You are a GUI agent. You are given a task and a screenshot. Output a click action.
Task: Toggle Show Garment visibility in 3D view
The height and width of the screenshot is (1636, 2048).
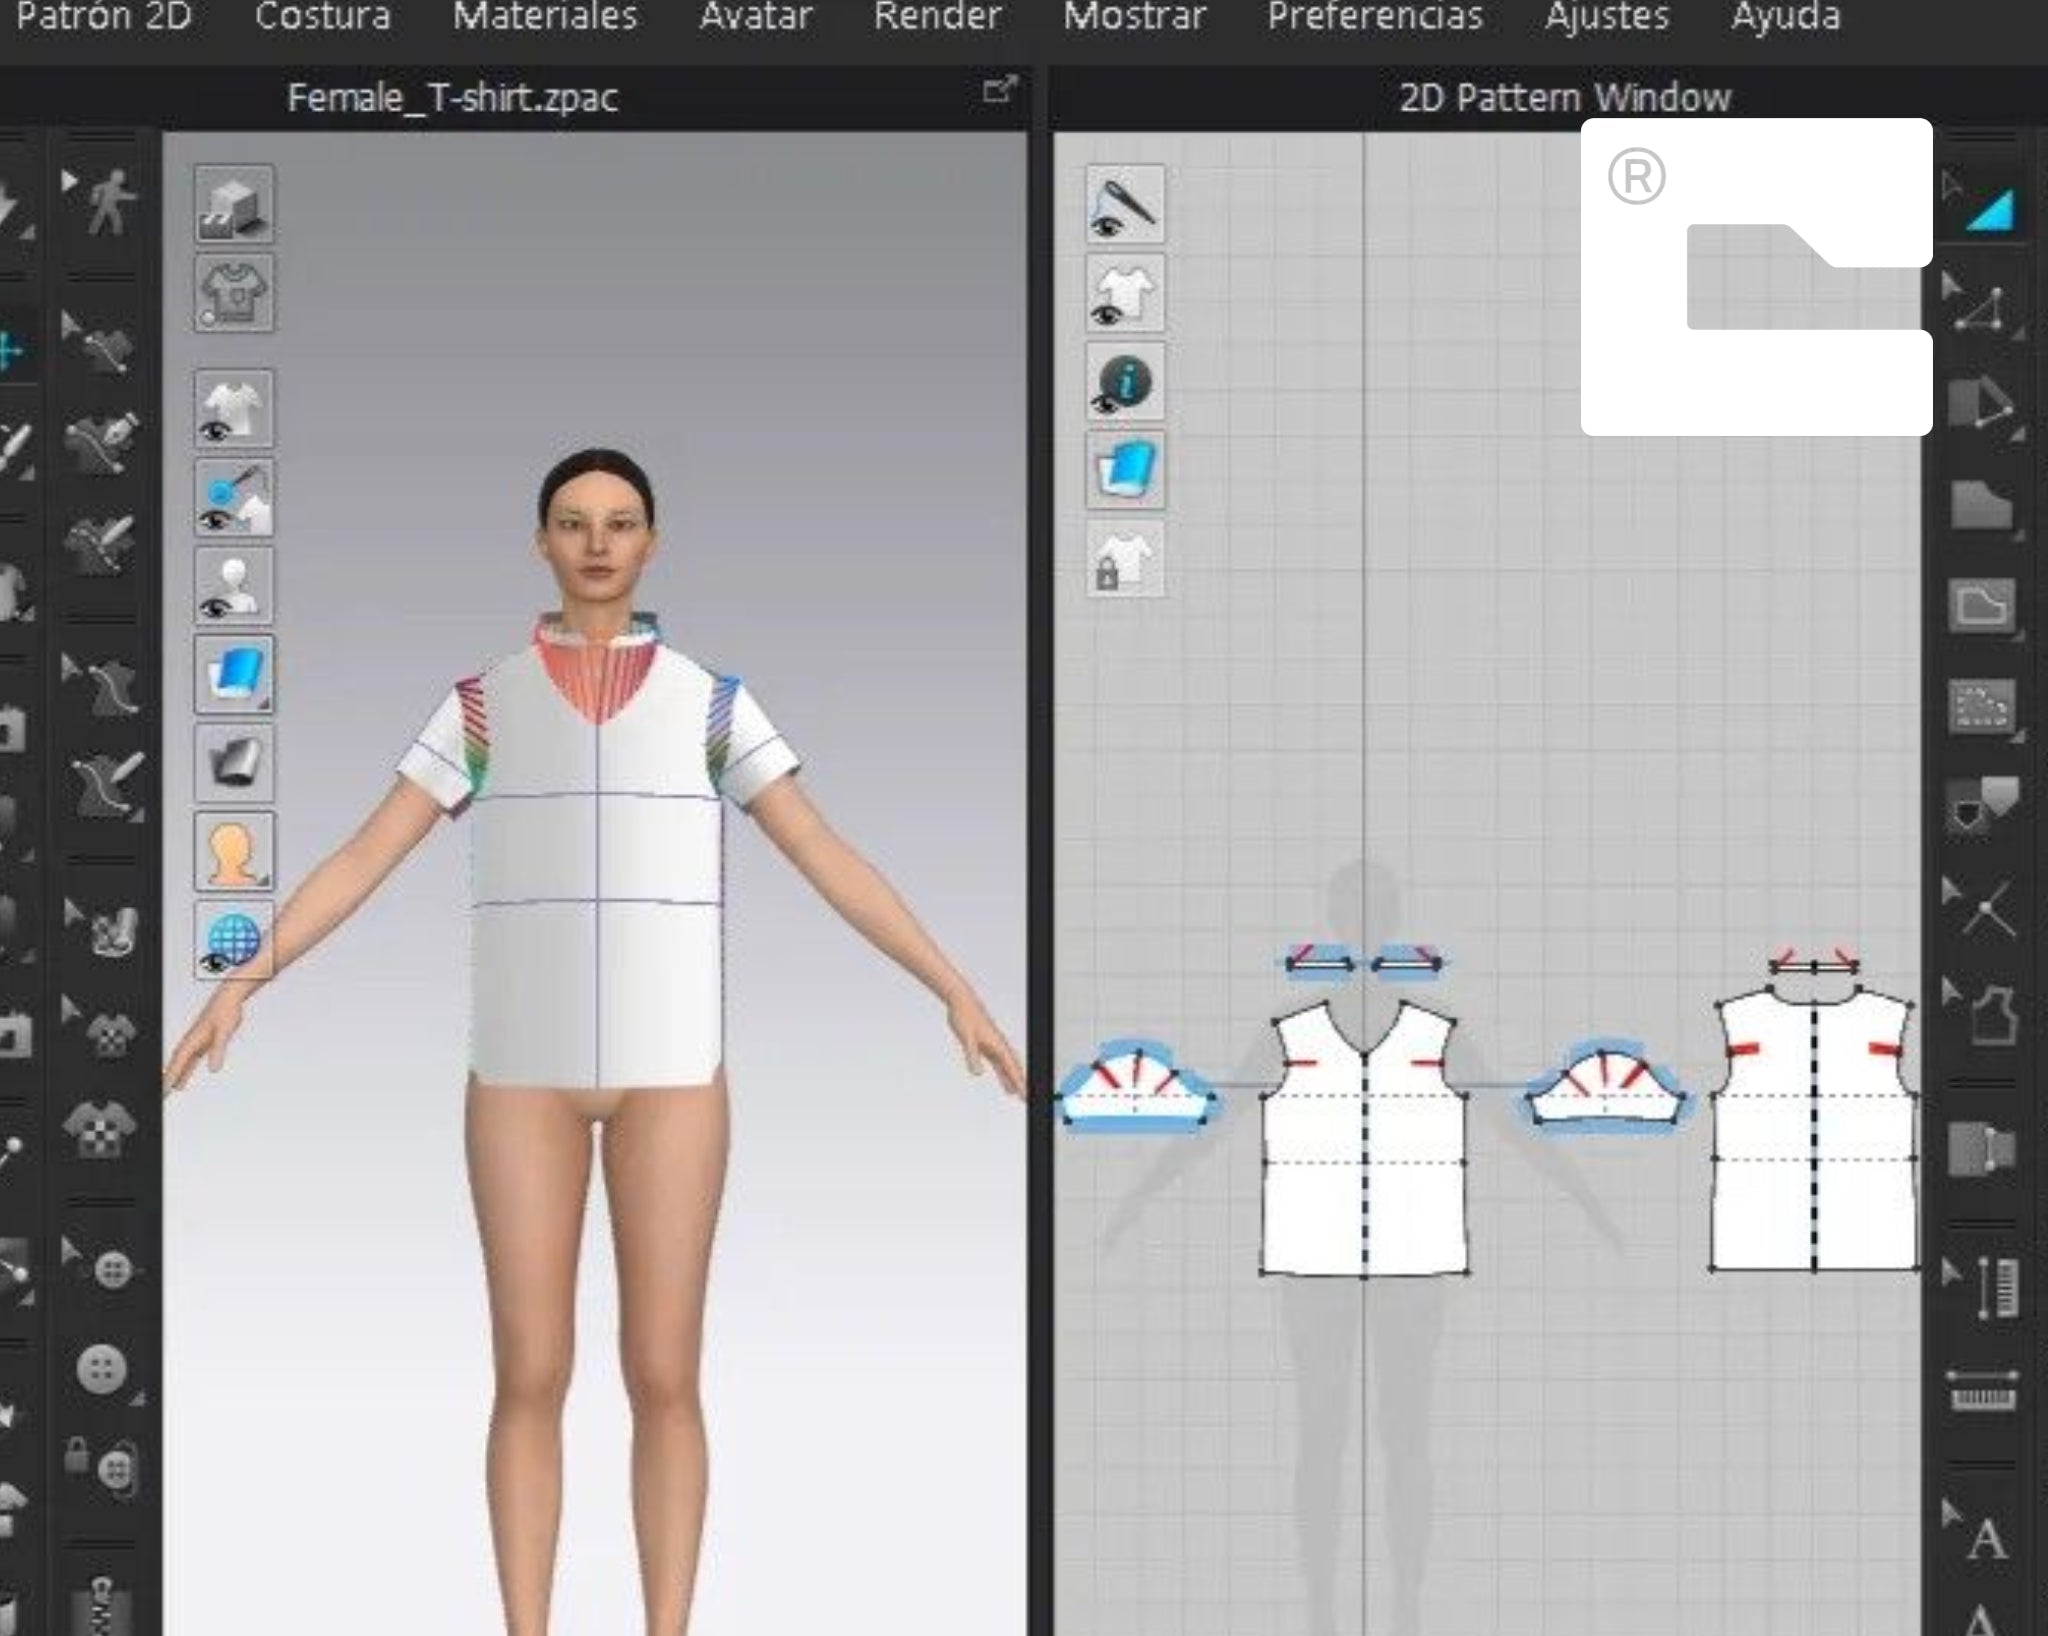[233, 409]
